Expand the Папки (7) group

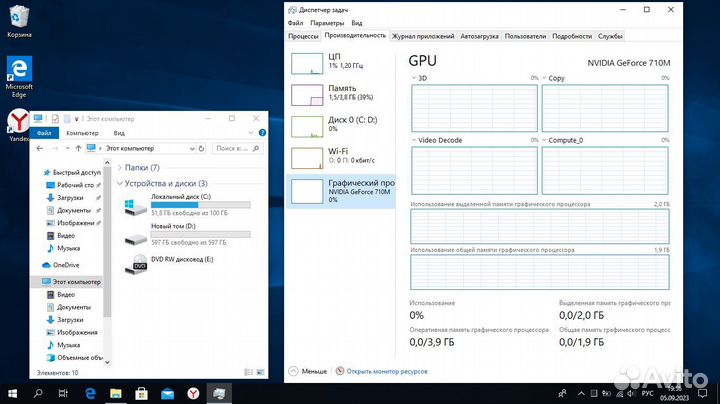coord(121,168)
